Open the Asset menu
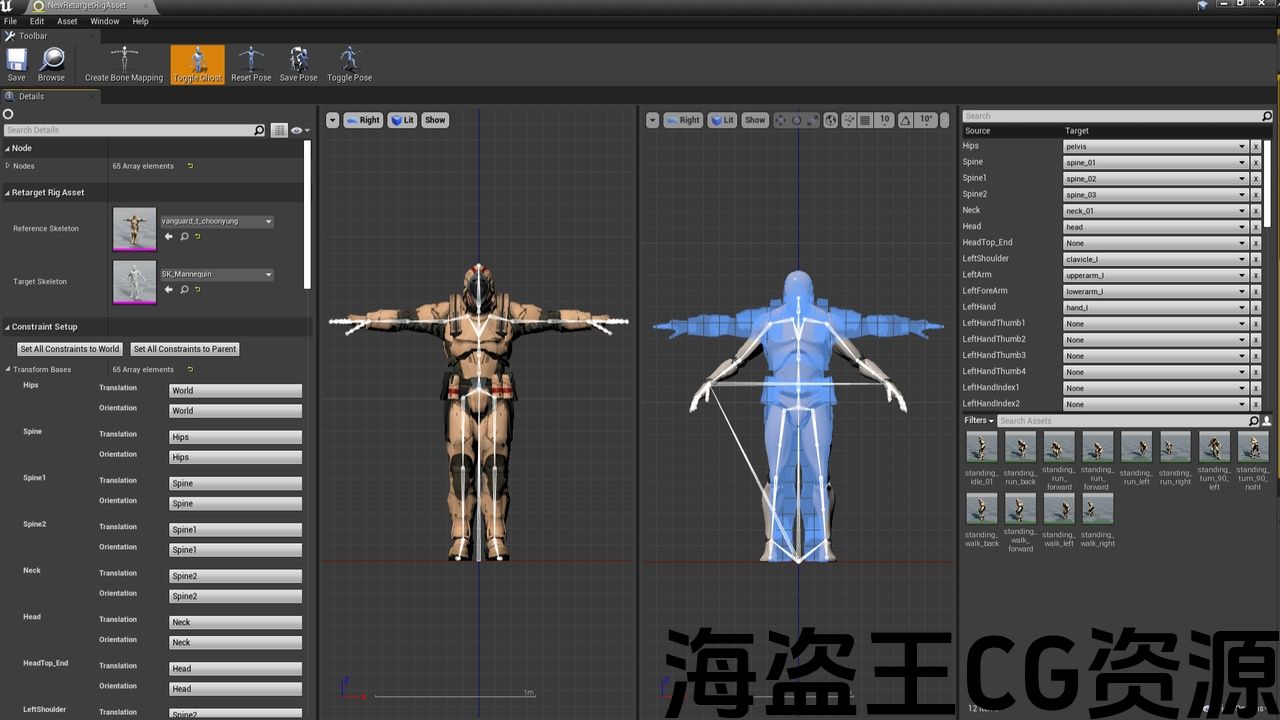 click(x=67, y=21)
